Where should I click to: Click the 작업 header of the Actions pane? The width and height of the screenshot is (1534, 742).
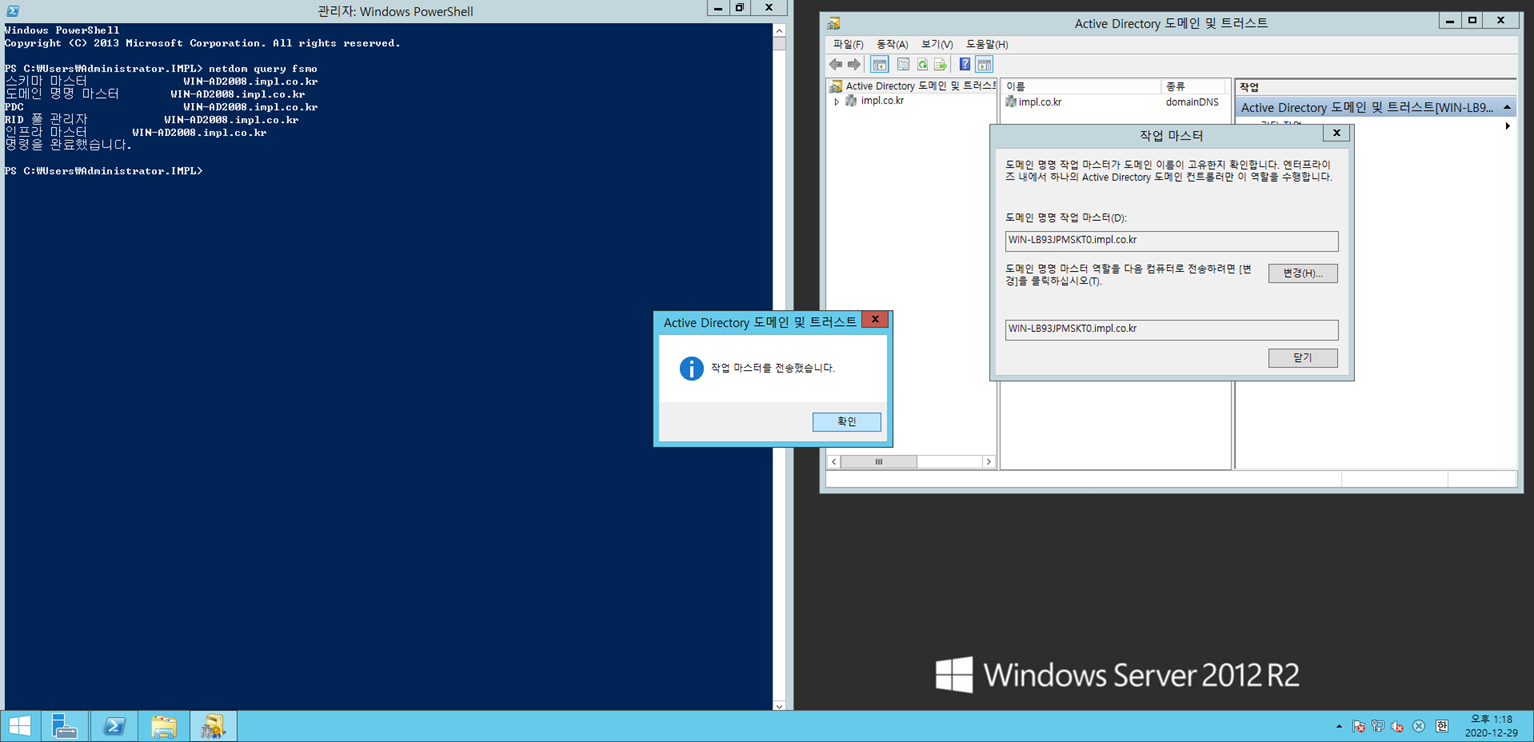coord(1376,87)
